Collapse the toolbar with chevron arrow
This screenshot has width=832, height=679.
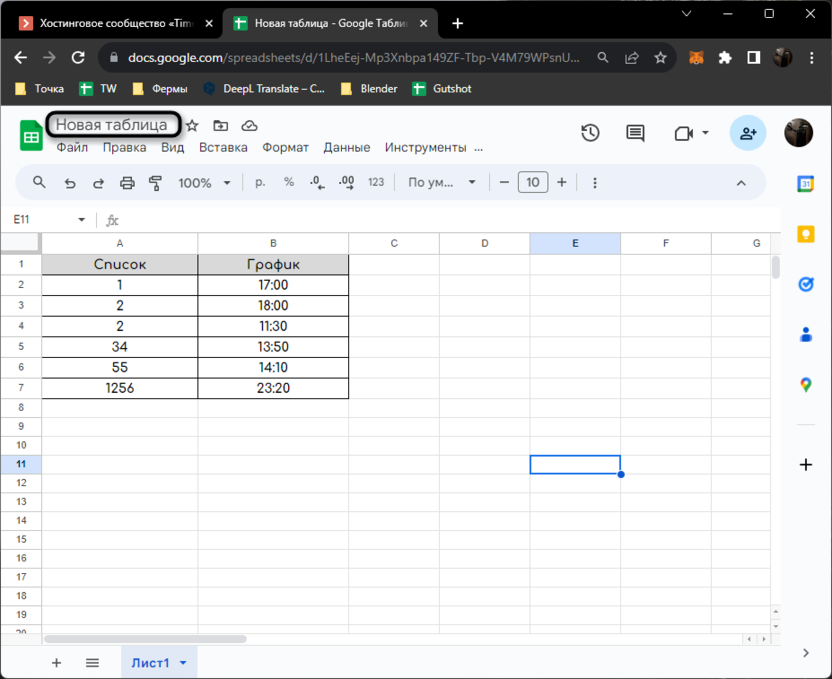(741, 183)
